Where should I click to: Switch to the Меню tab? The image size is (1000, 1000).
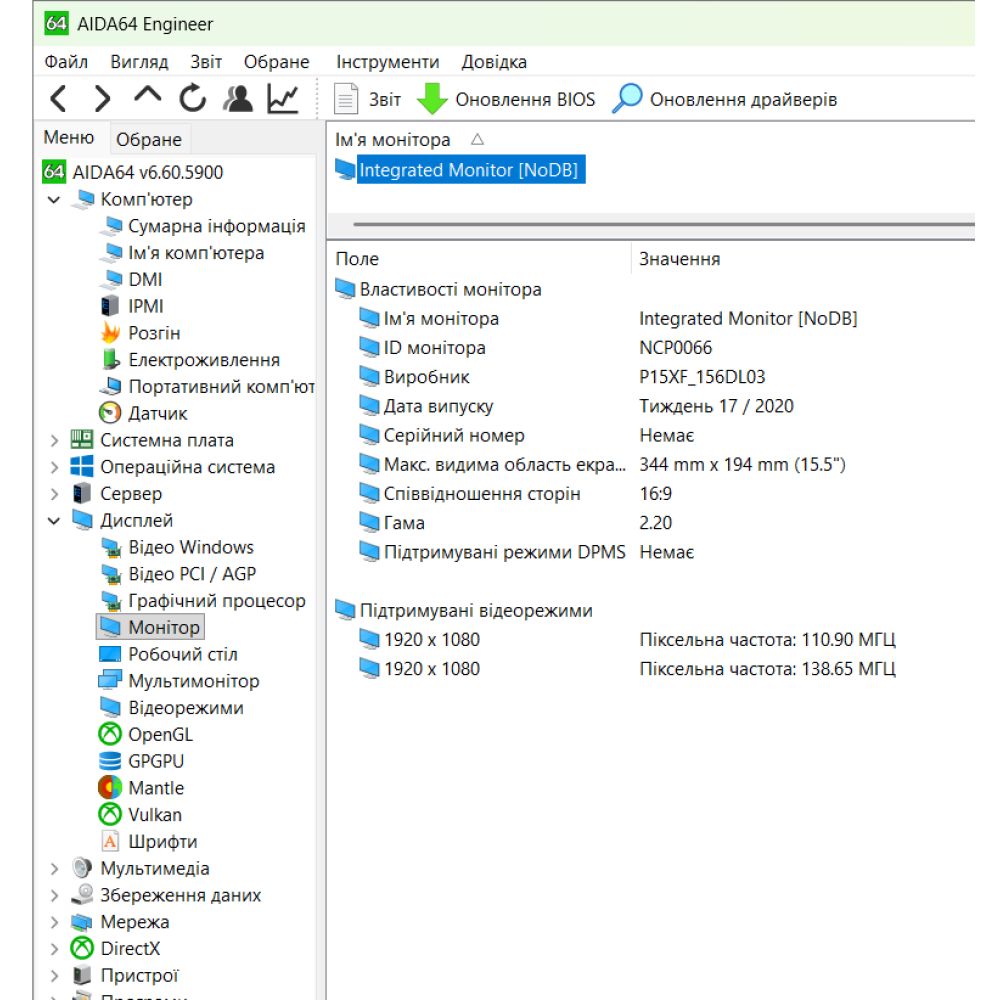tap(68, 138)
